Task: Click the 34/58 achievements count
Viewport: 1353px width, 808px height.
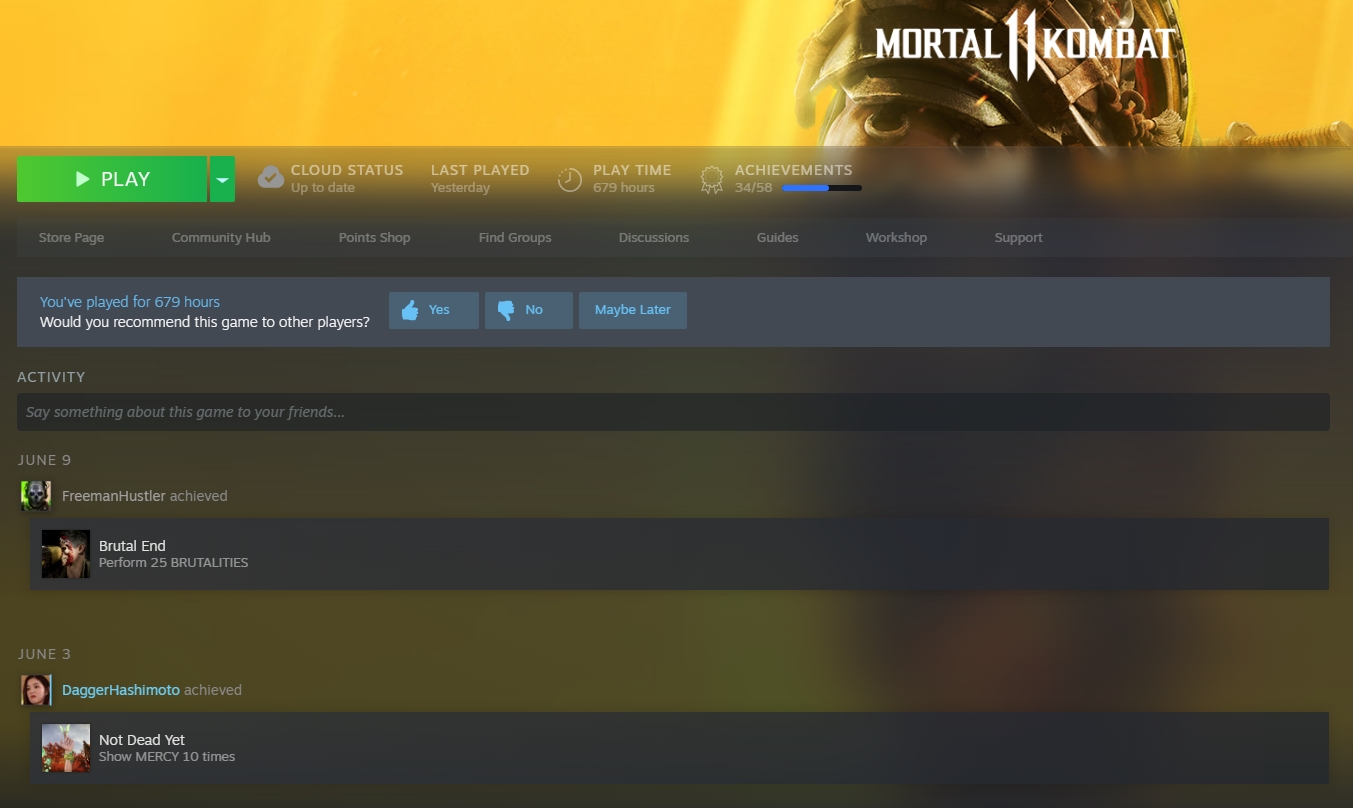Action: click(754, 188)
